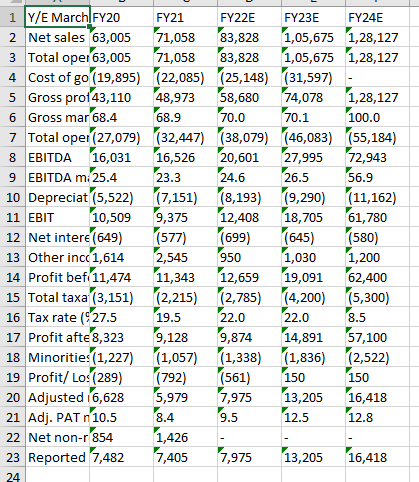Click net non-recurring value 1,426
The height and width of the screenshot is (482, 419).
(185, 437)
